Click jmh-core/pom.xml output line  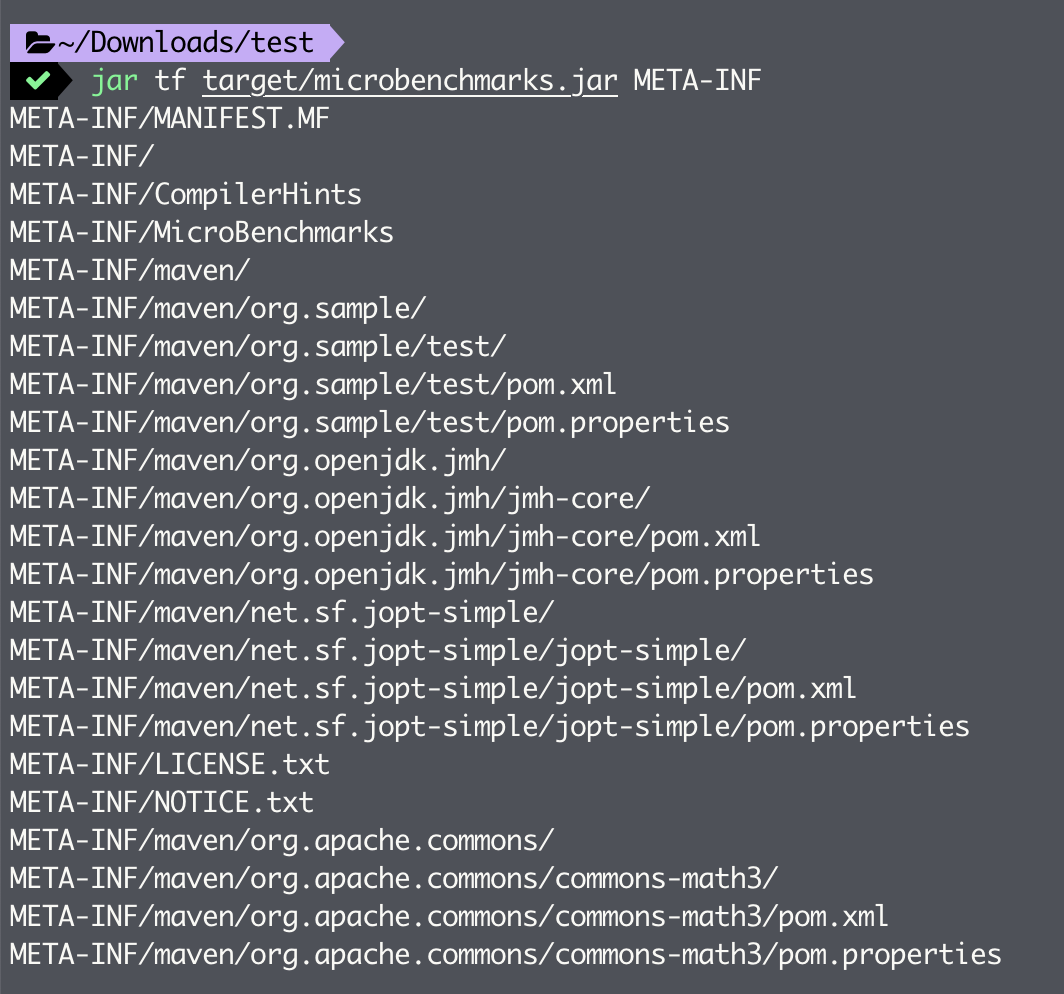tap(385, 537)
